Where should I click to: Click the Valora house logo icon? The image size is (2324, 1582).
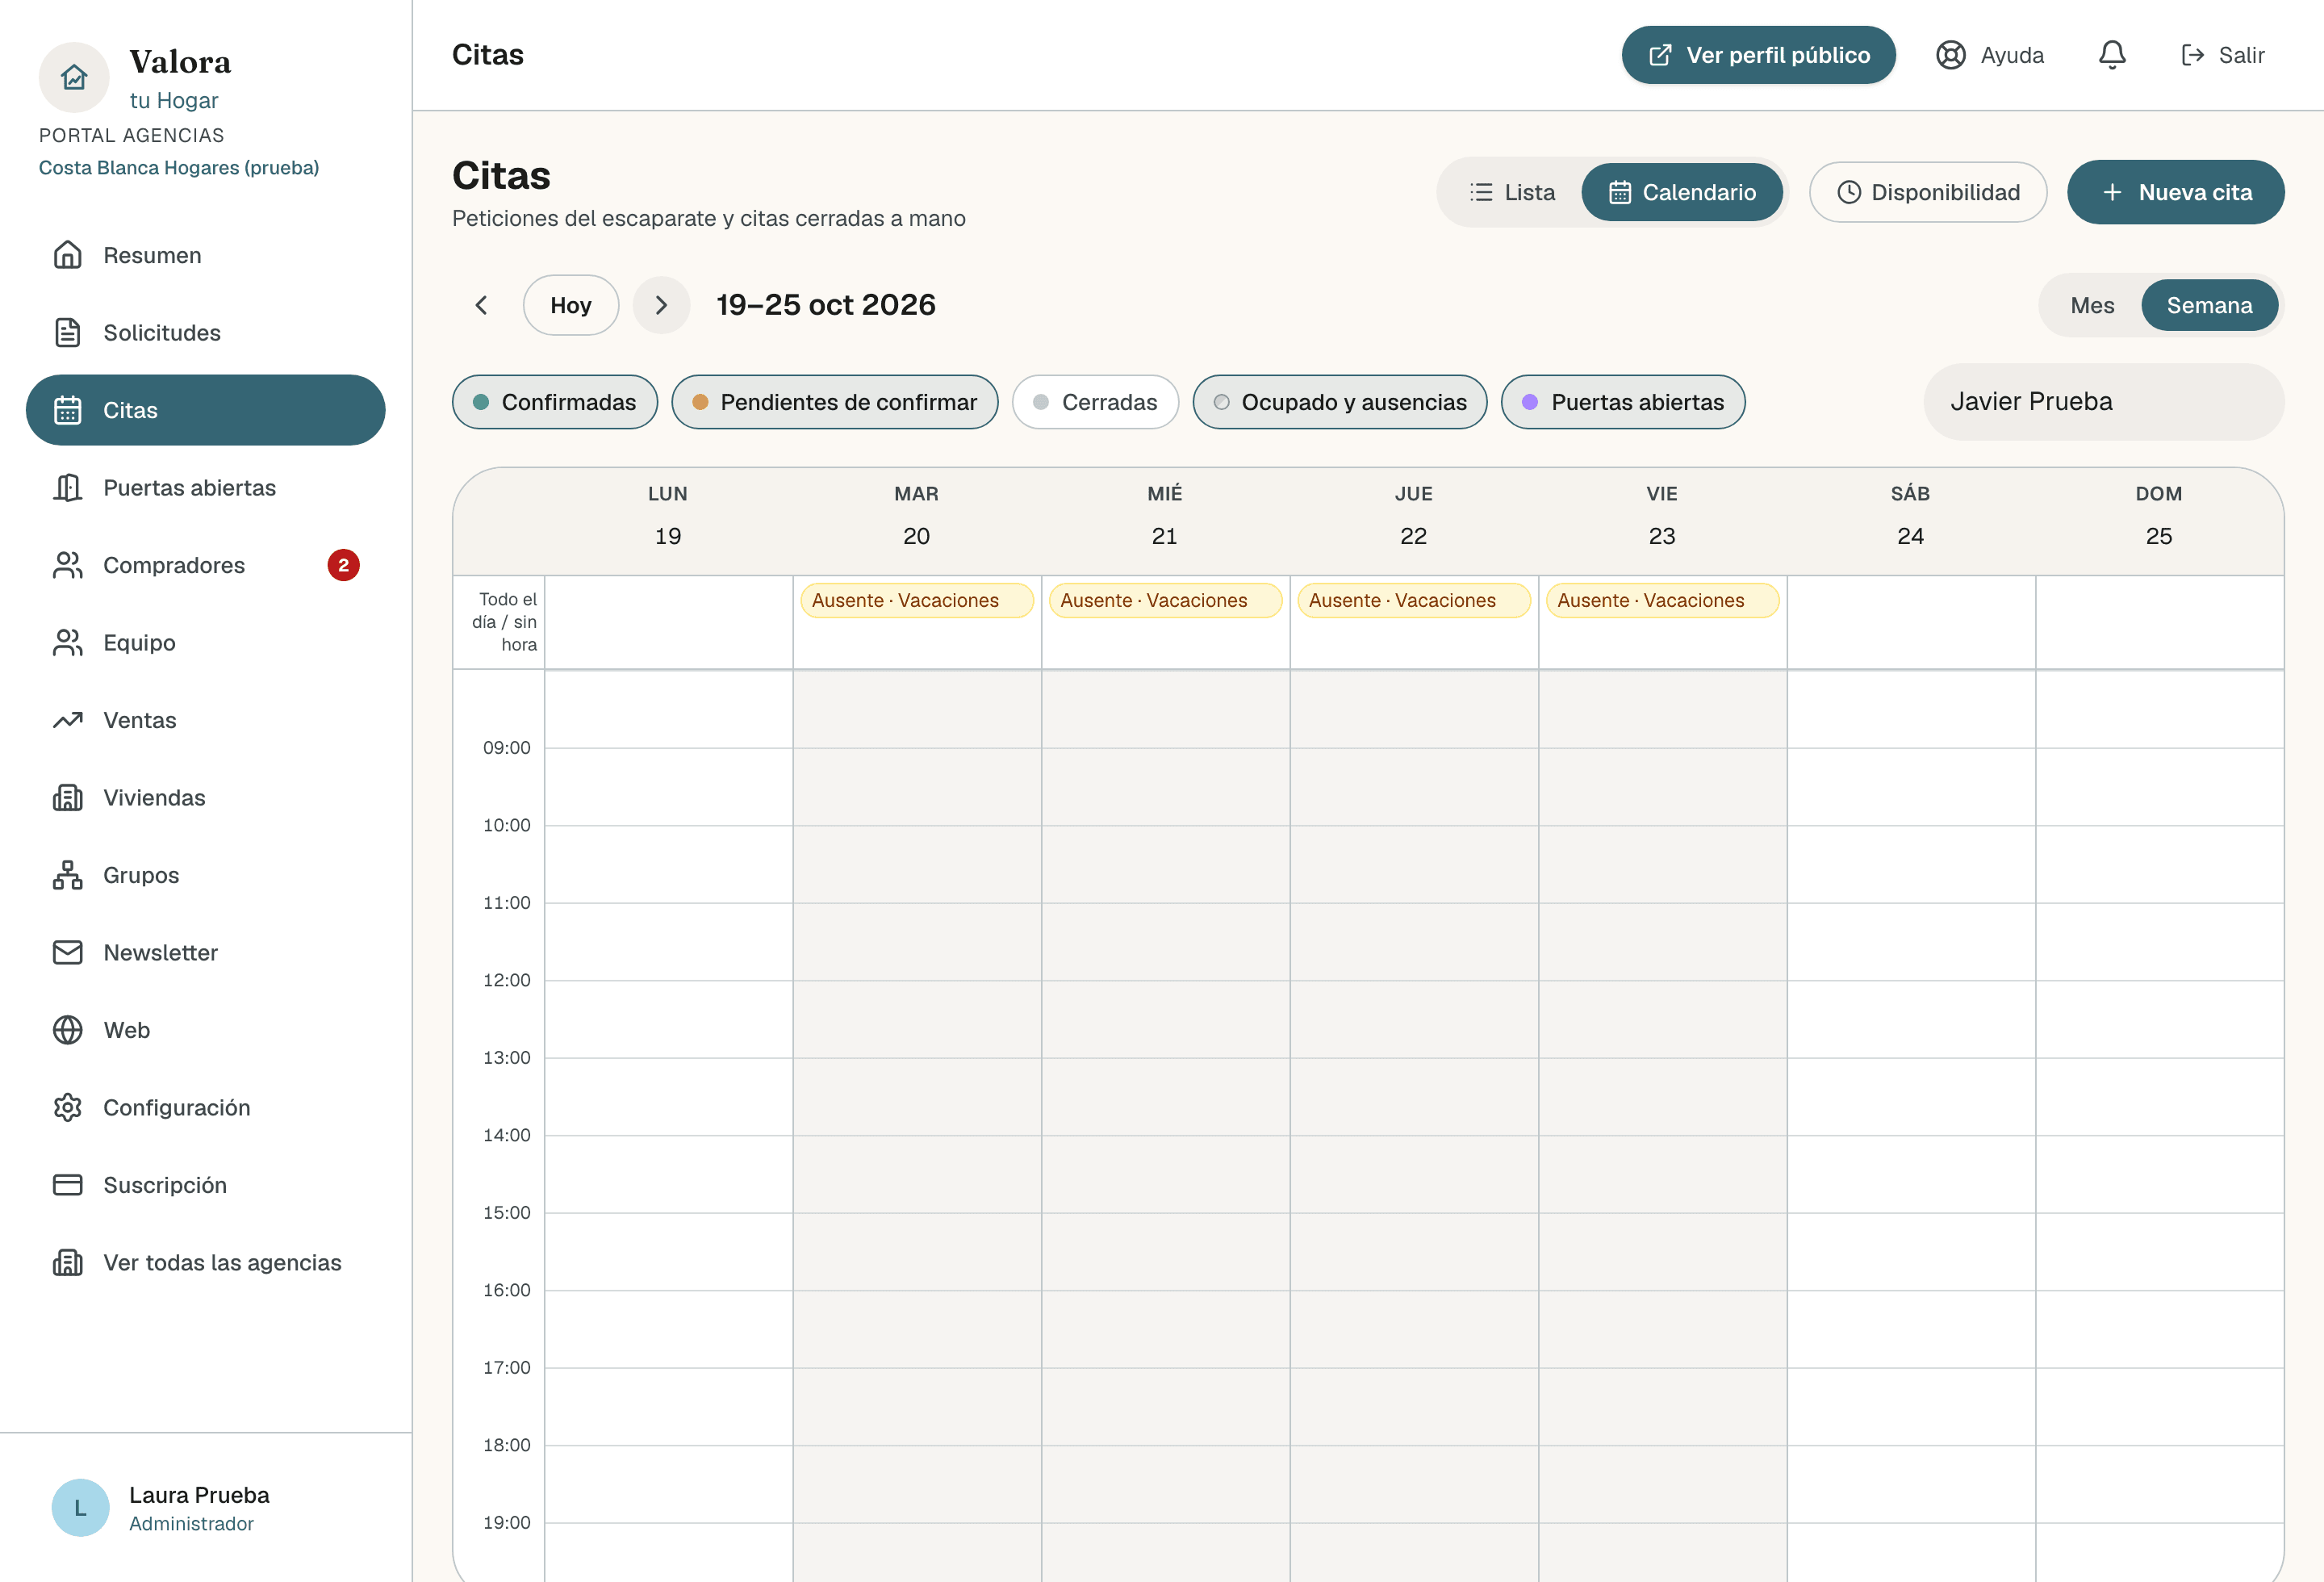pos(73,77)
